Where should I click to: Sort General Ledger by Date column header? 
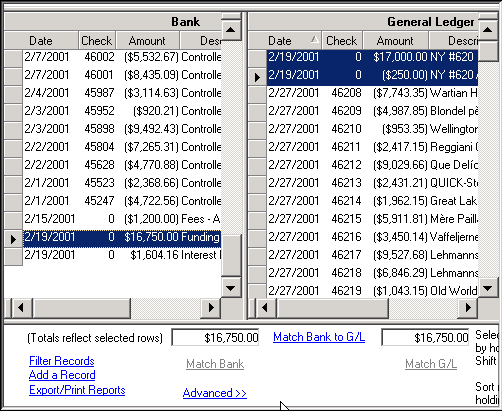pyautogui.click(x=285, y=41)
